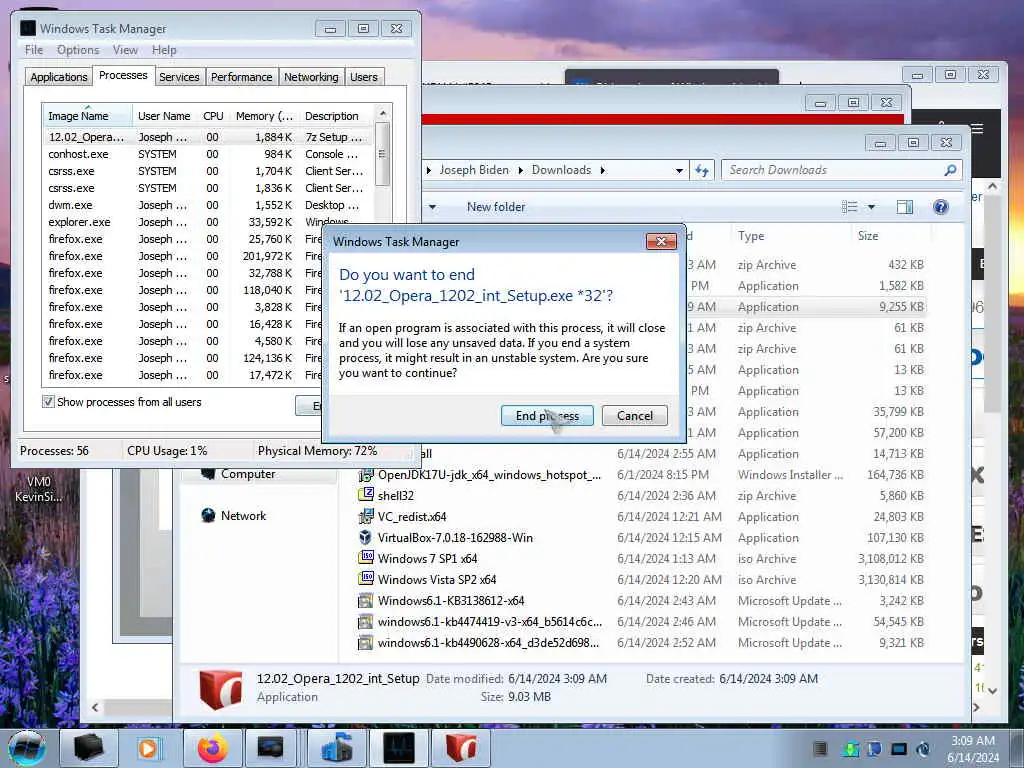
Task: Open Task Manager taskbar icon
Action: (398, 748)
